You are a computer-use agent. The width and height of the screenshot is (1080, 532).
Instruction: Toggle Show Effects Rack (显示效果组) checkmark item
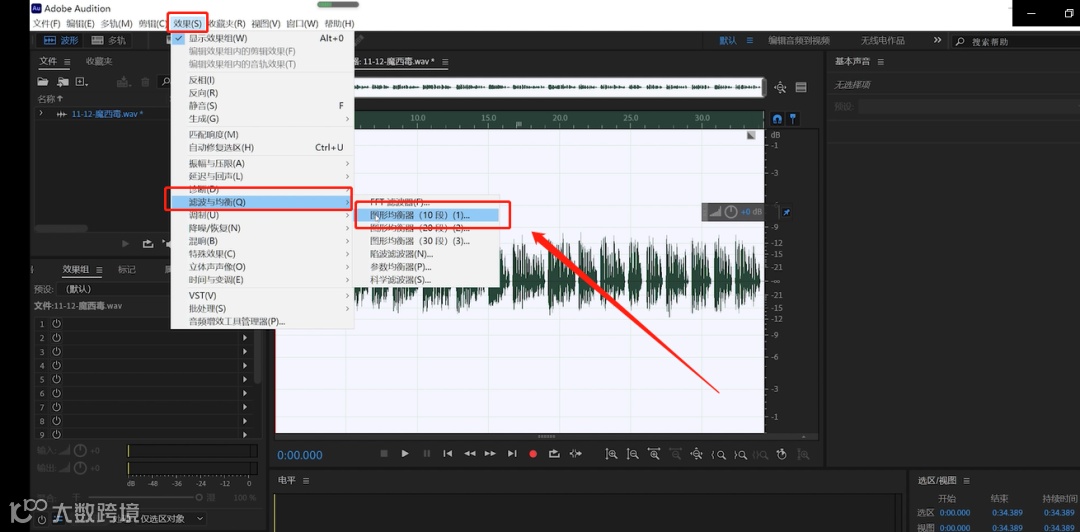pos(262,39)
